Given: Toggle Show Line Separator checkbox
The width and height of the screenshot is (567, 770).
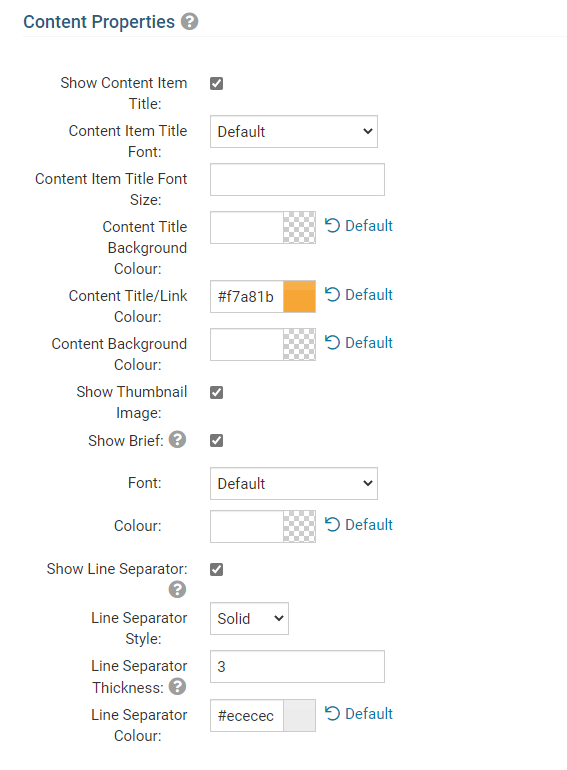Looking at the screenshot, I should pos(216,569).
